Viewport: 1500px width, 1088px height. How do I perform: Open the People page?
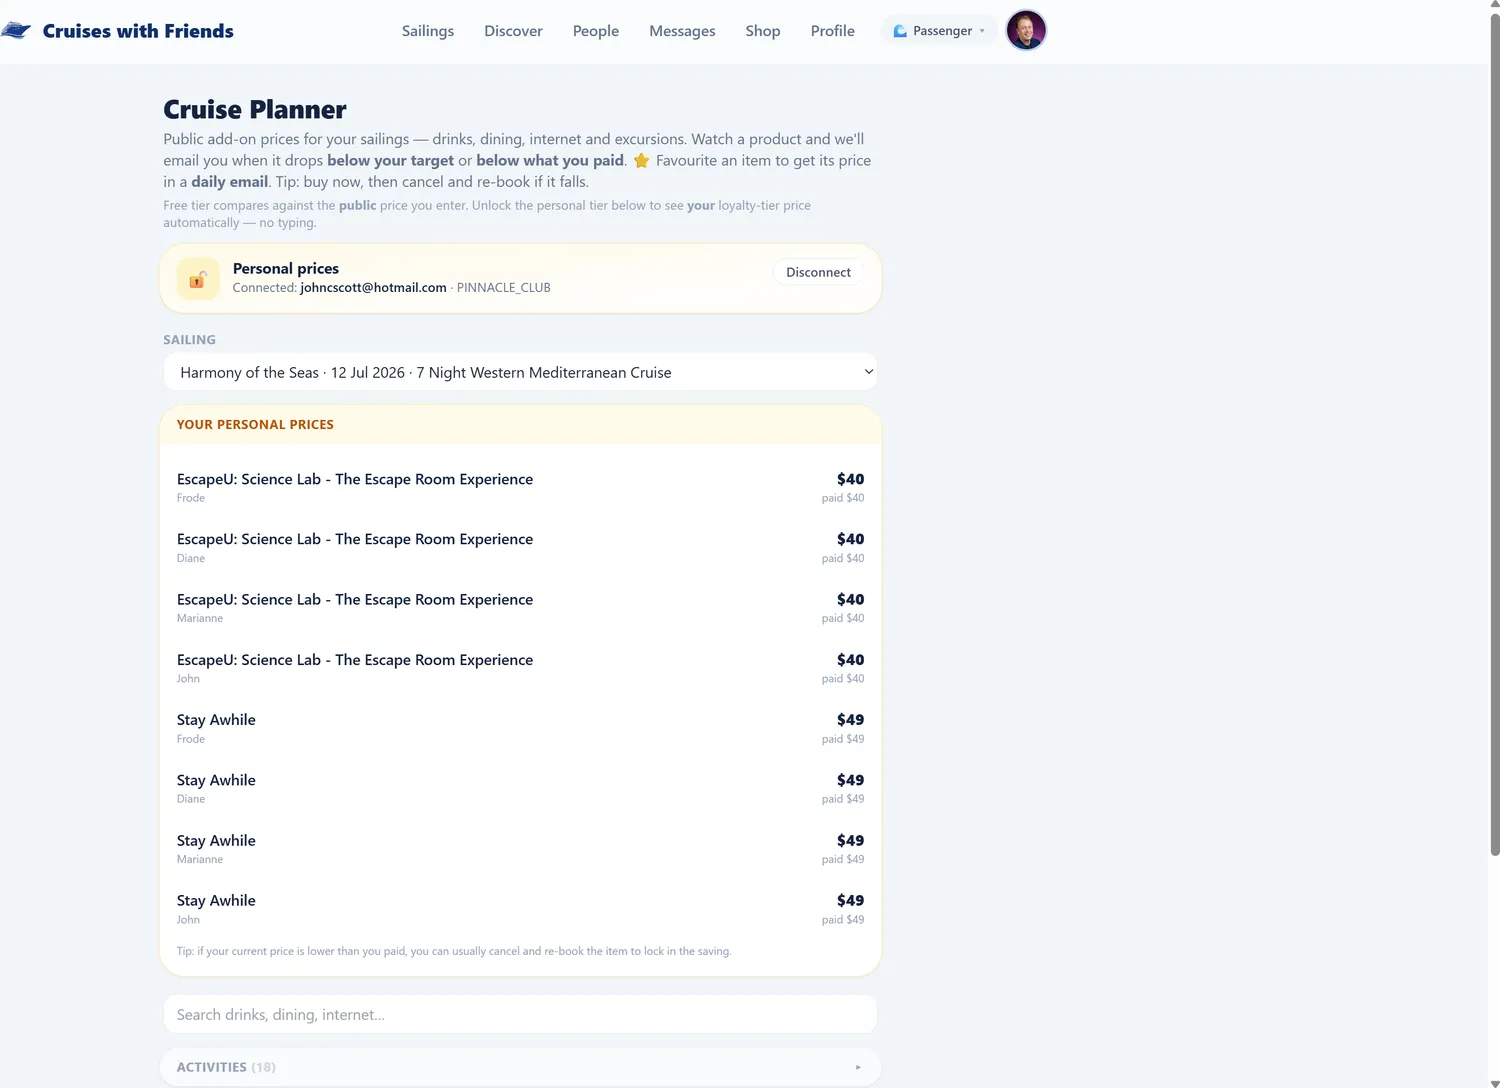point(596,31)
